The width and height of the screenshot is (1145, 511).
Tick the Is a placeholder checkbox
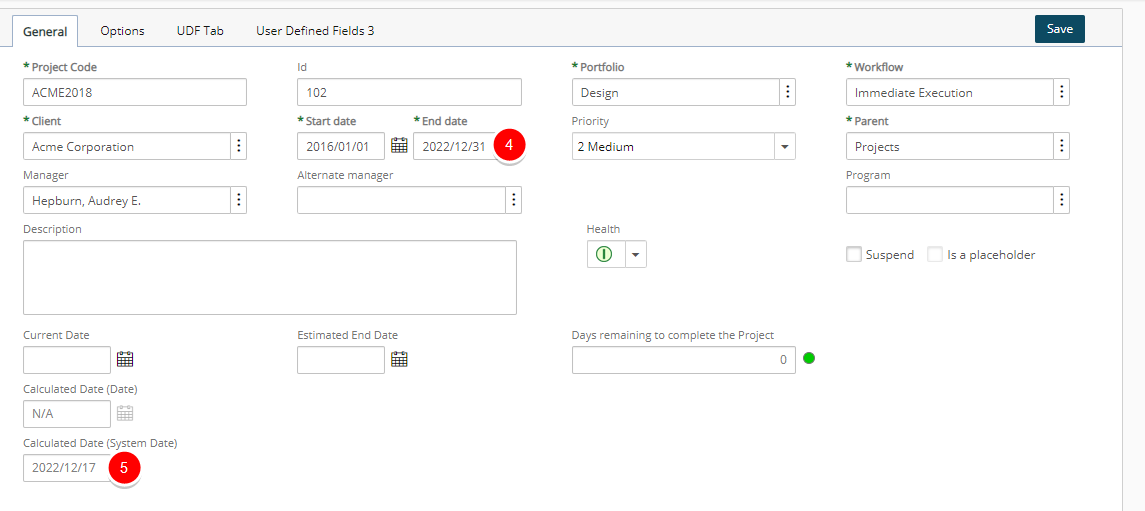coord(935,255)
